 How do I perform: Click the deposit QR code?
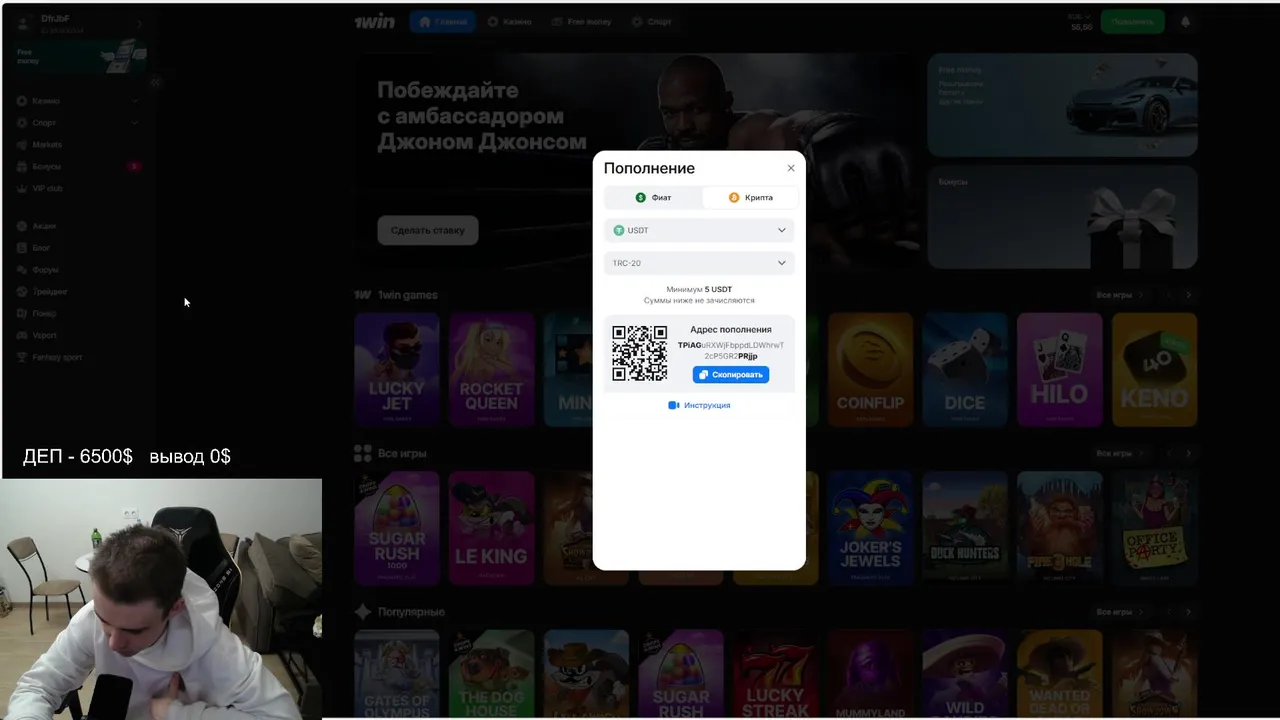point(640,353)
